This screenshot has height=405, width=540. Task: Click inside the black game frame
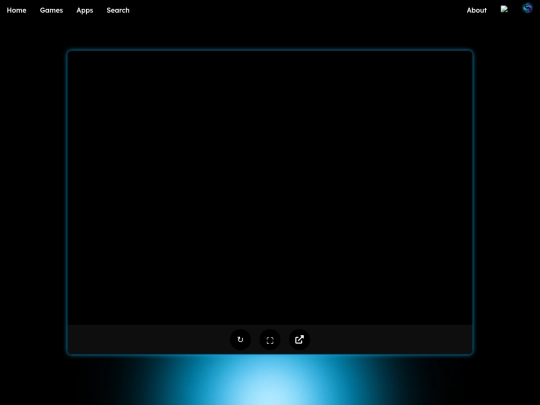pos(270,188)
